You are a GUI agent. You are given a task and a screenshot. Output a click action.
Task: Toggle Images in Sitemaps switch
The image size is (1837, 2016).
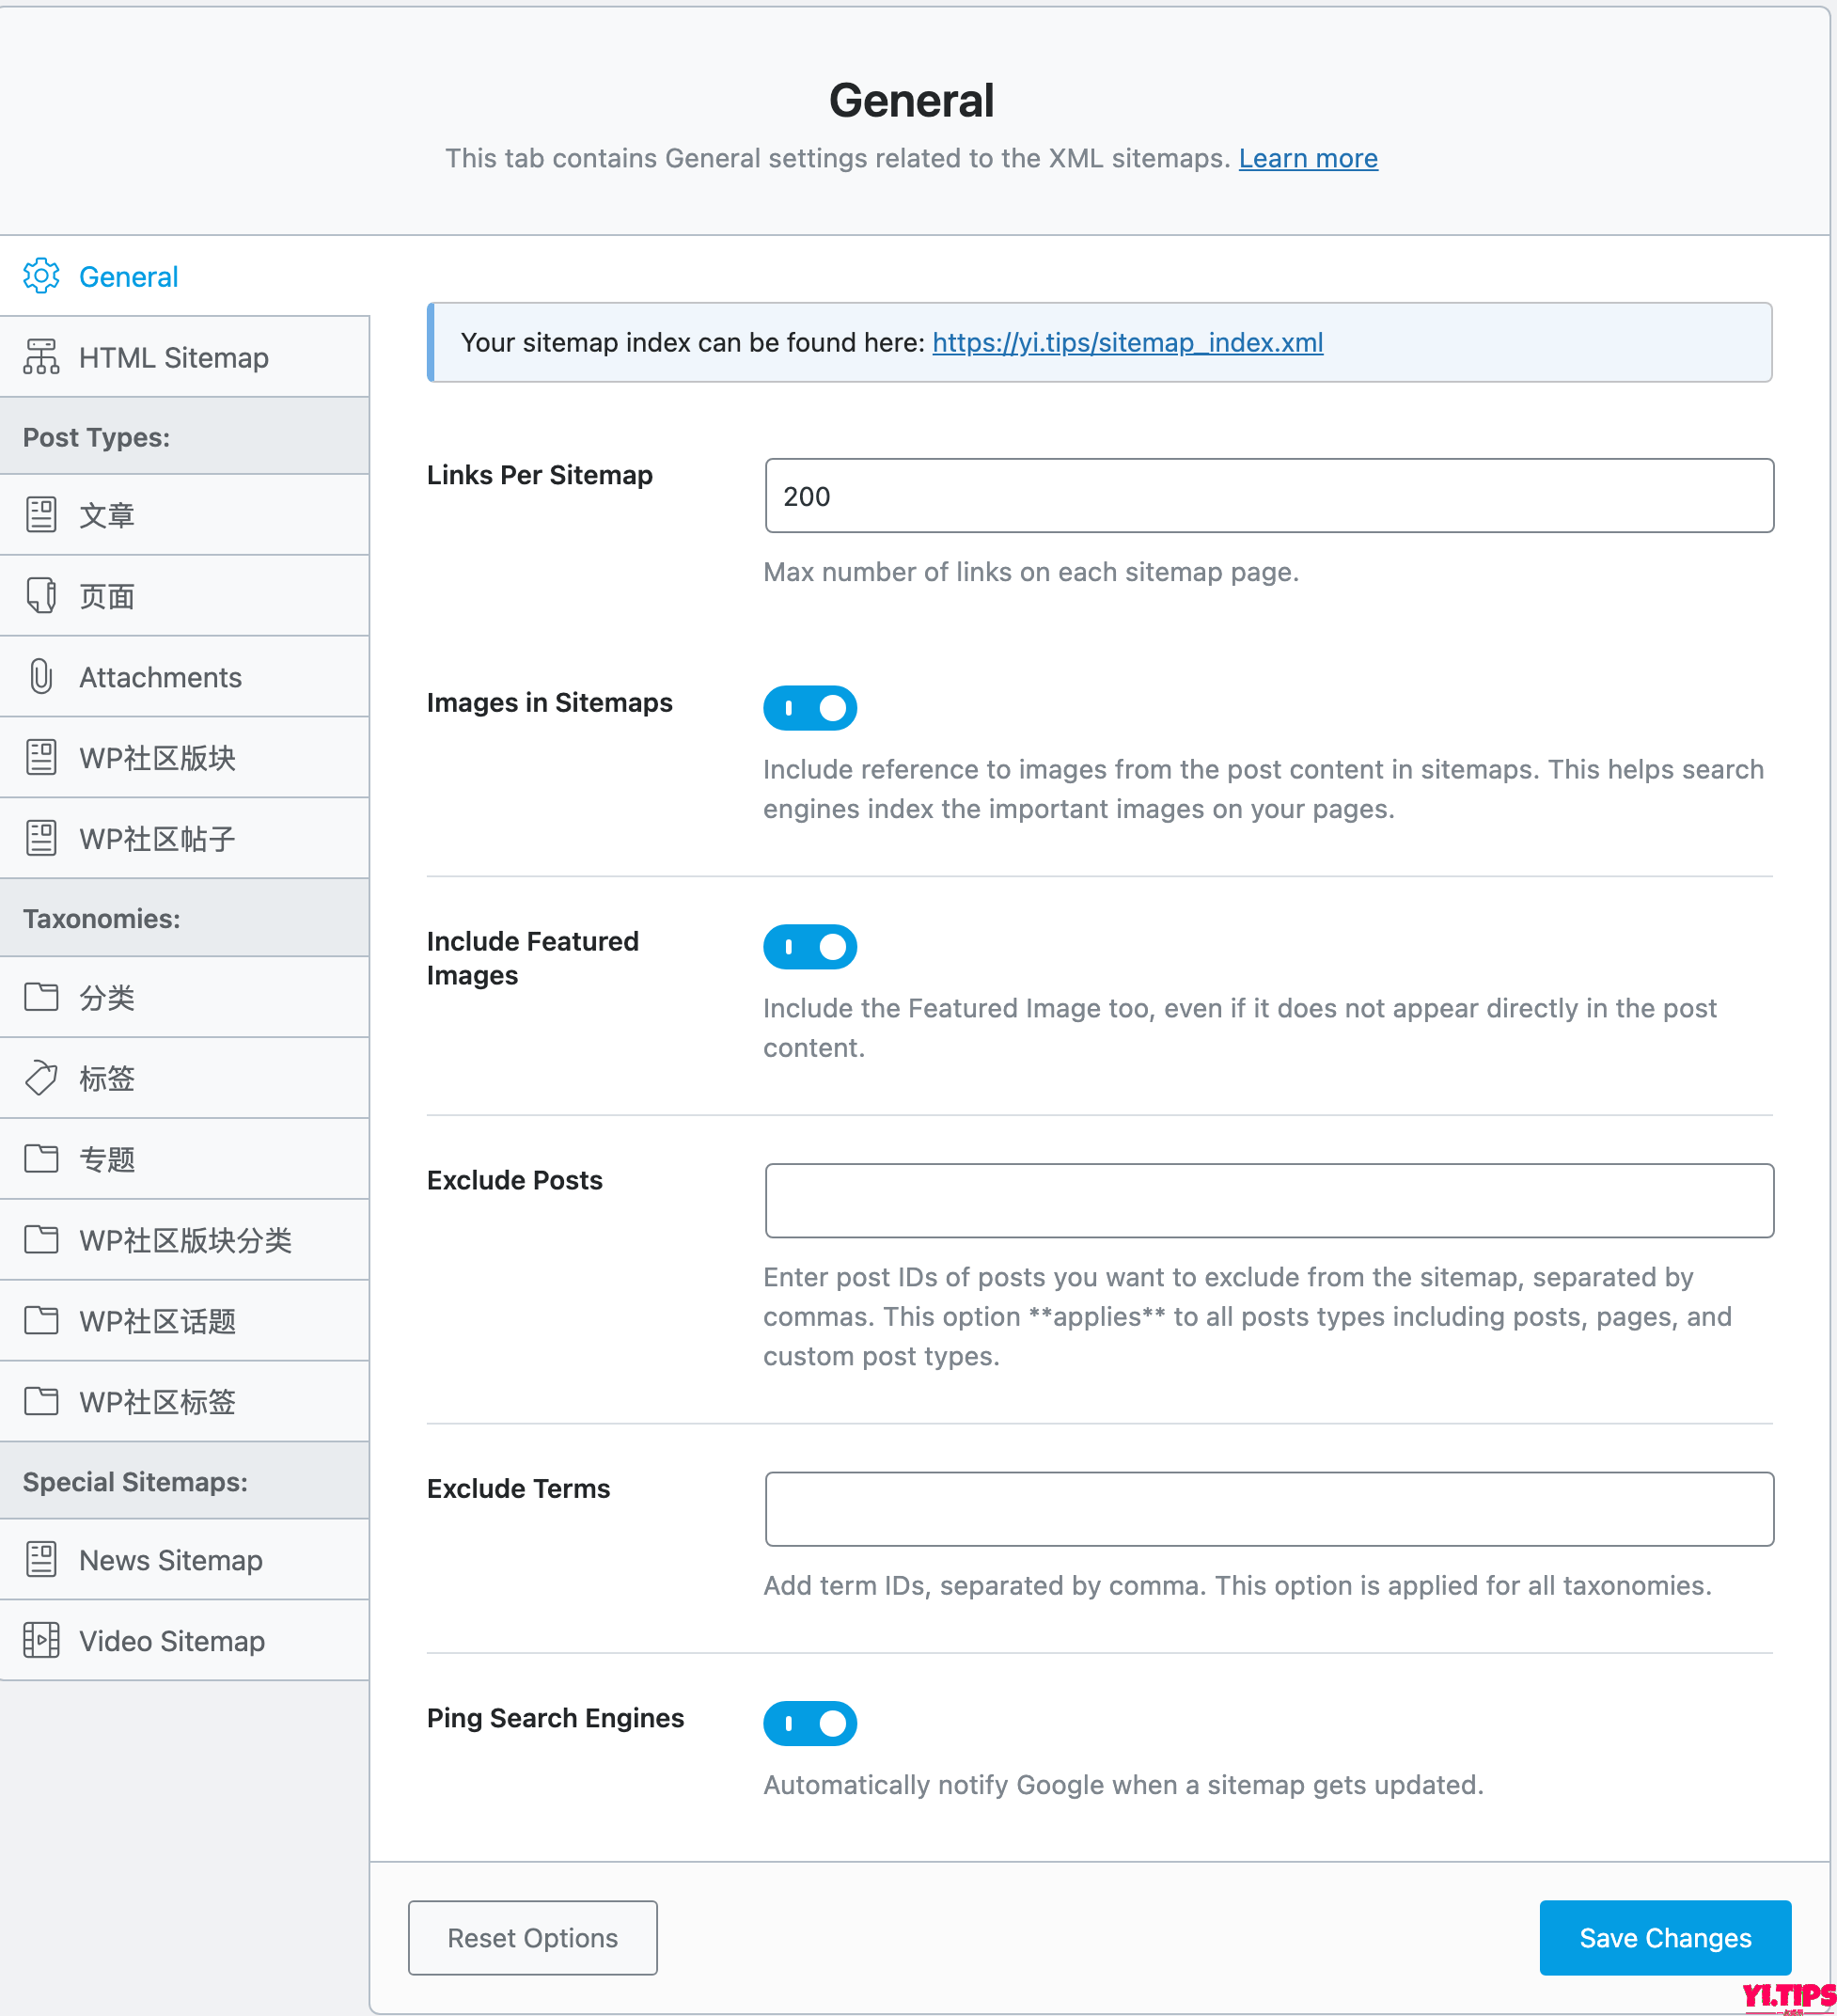coord(810,708)
